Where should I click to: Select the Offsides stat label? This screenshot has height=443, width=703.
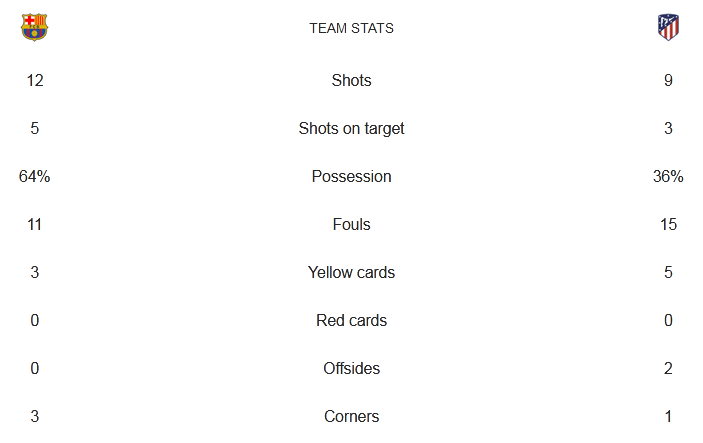pyautogui.click(x=352, y=368)
